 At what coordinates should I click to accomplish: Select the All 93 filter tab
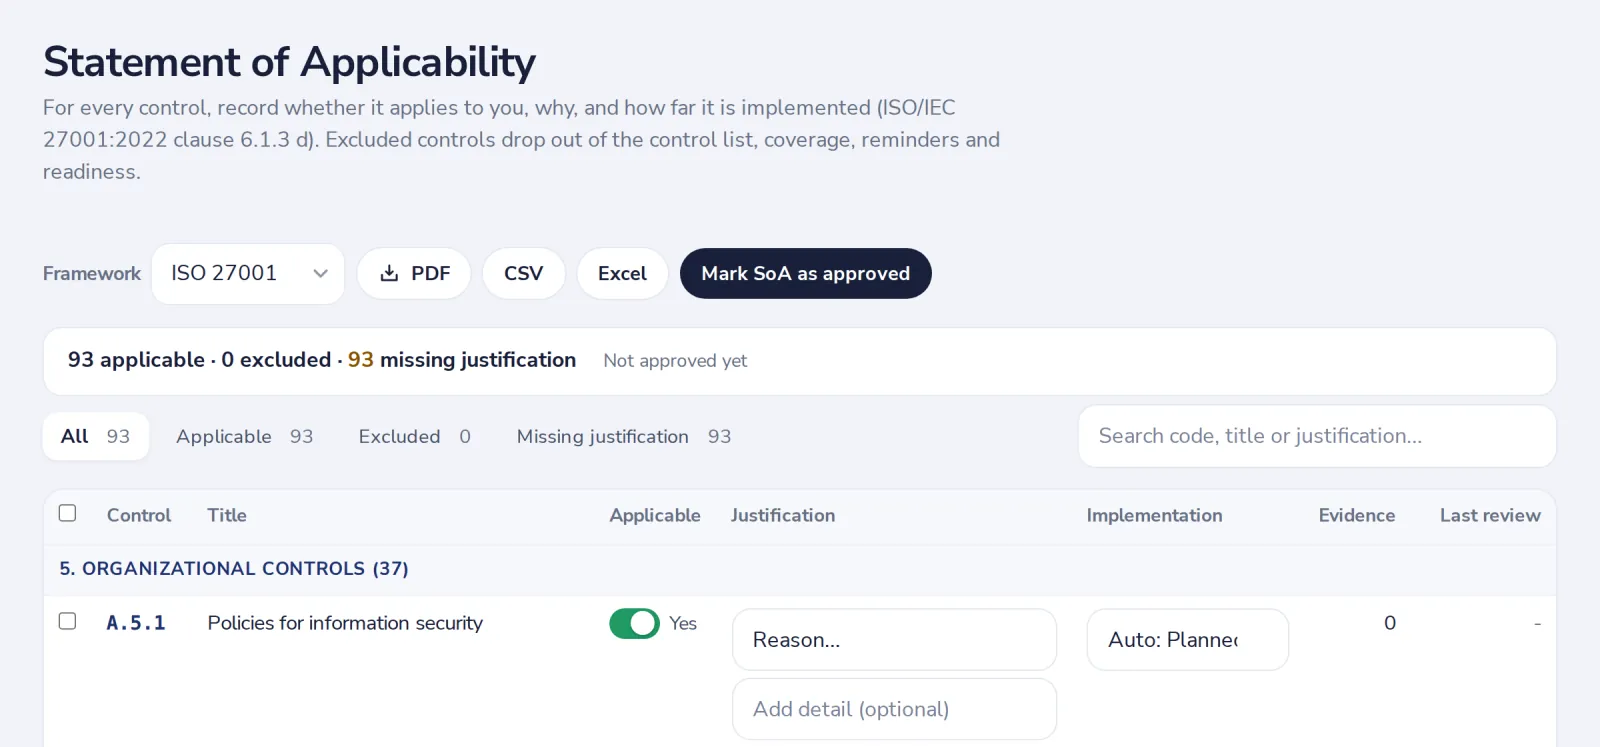click(96, 437)
